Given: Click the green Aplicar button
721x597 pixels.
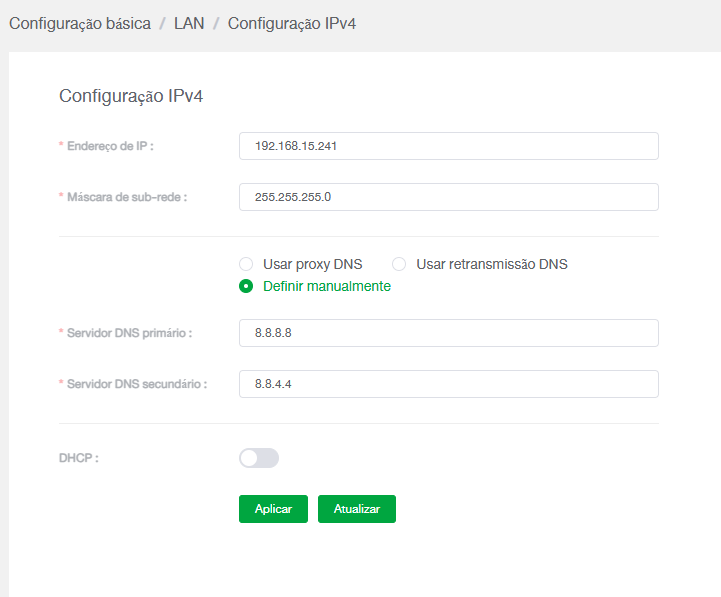Looking at the screenshot, I should [273, 509].
